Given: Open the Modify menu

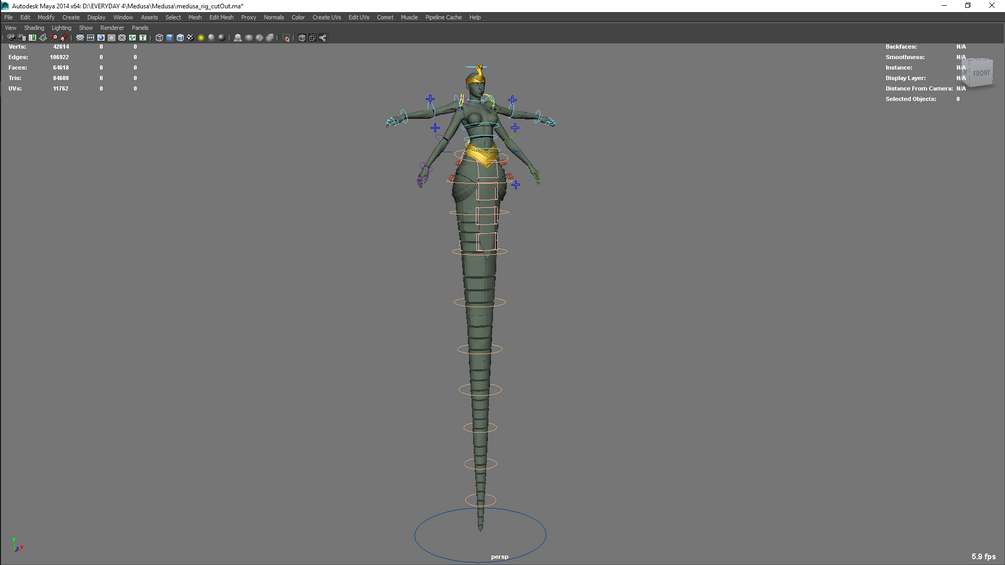Looking at the screenshot, I should coord(46,17).
